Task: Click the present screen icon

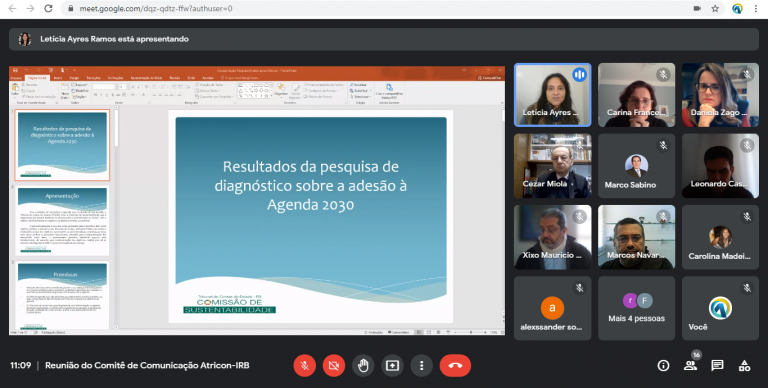Action: tap(392, 365)
